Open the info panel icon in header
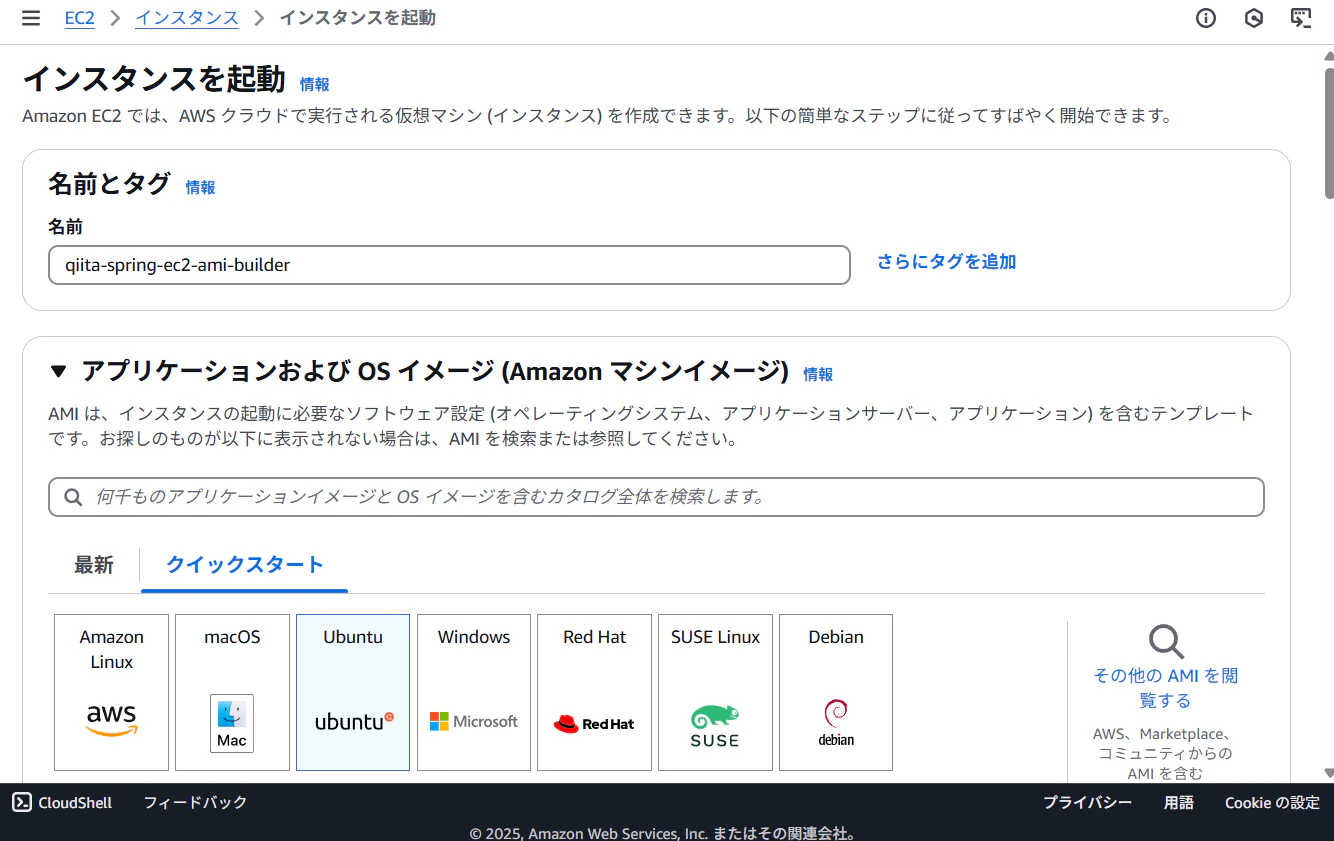The height and width of the screenshot is (841, 1334). [1206, 18]
